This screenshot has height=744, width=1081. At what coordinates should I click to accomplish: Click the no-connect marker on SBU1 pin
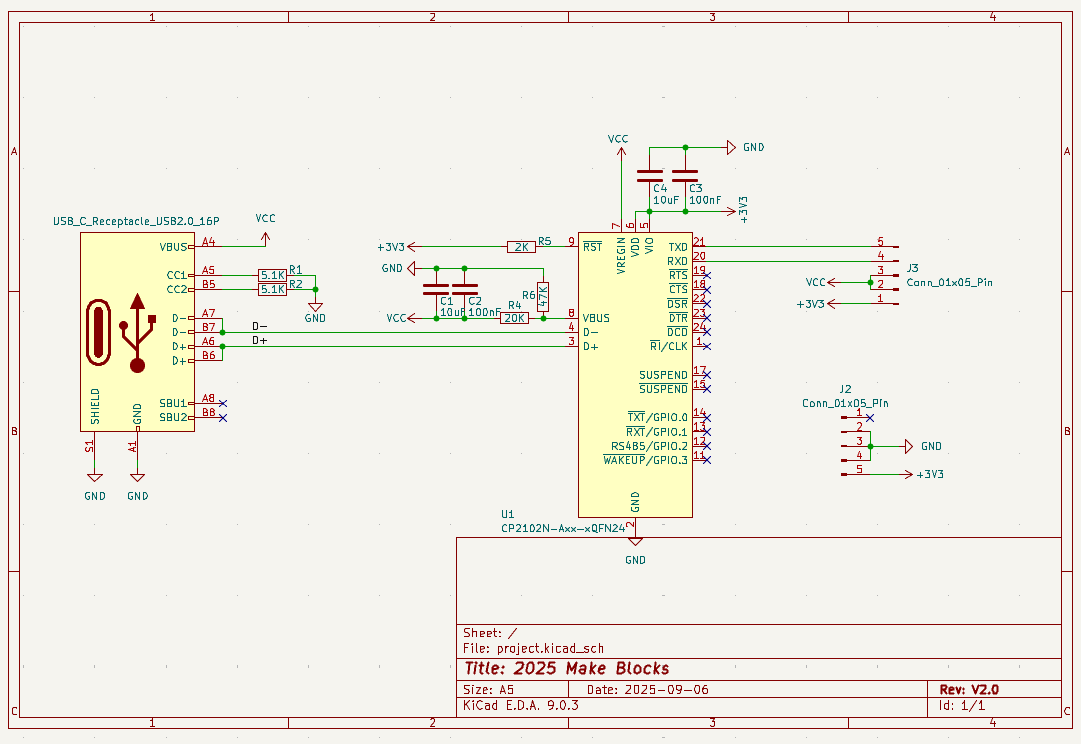point(222,403)
